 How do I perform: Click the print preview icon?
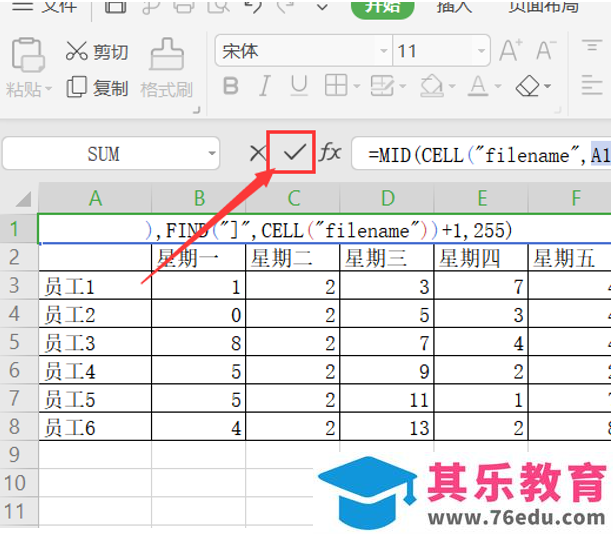218,7
